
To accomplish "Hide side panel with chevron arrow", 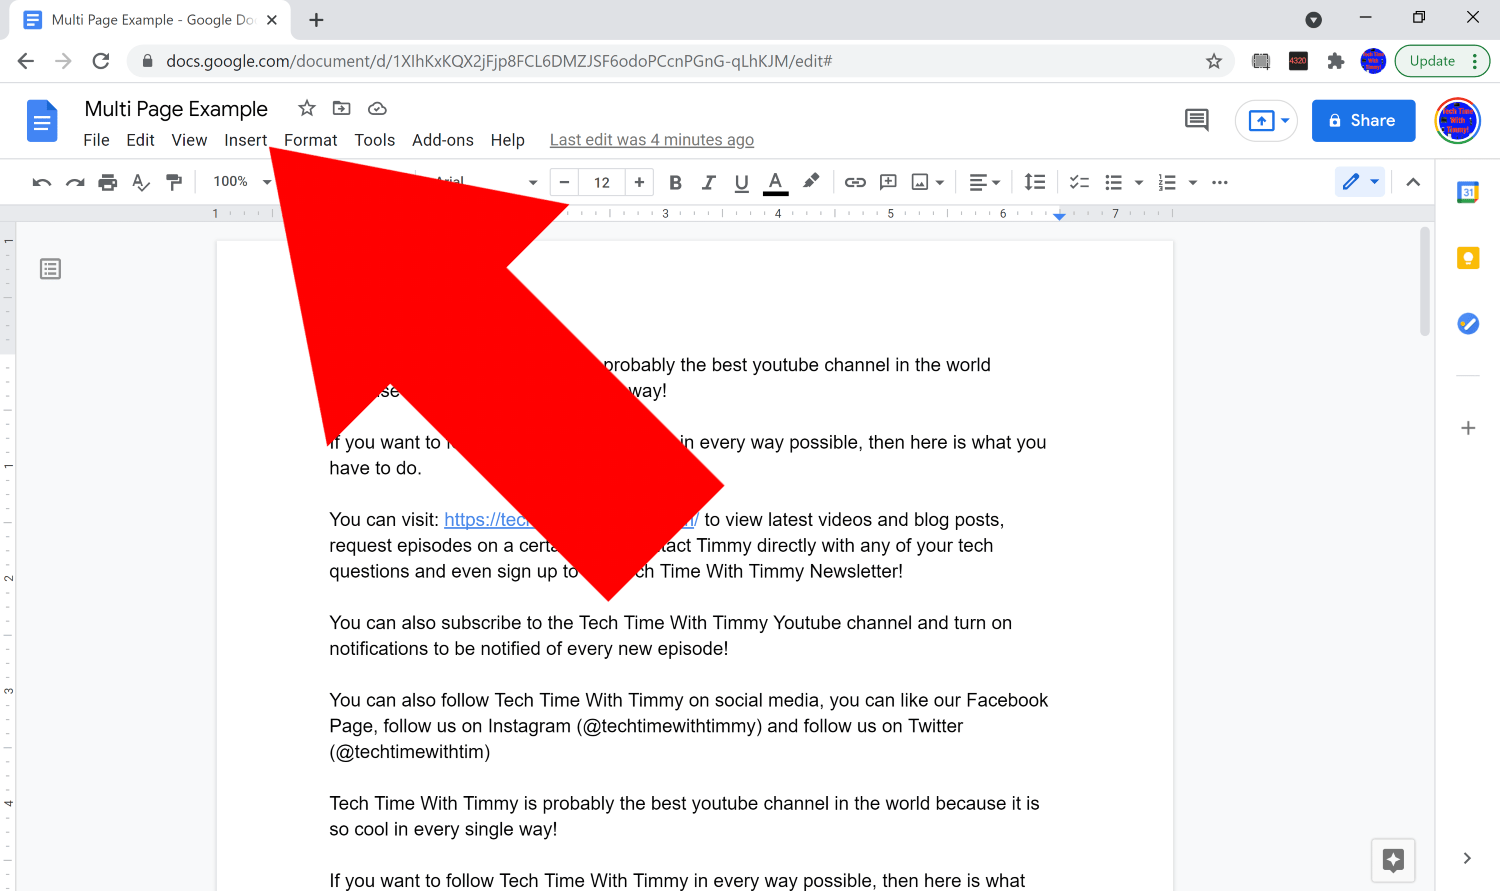I will tap(1467, 858).
